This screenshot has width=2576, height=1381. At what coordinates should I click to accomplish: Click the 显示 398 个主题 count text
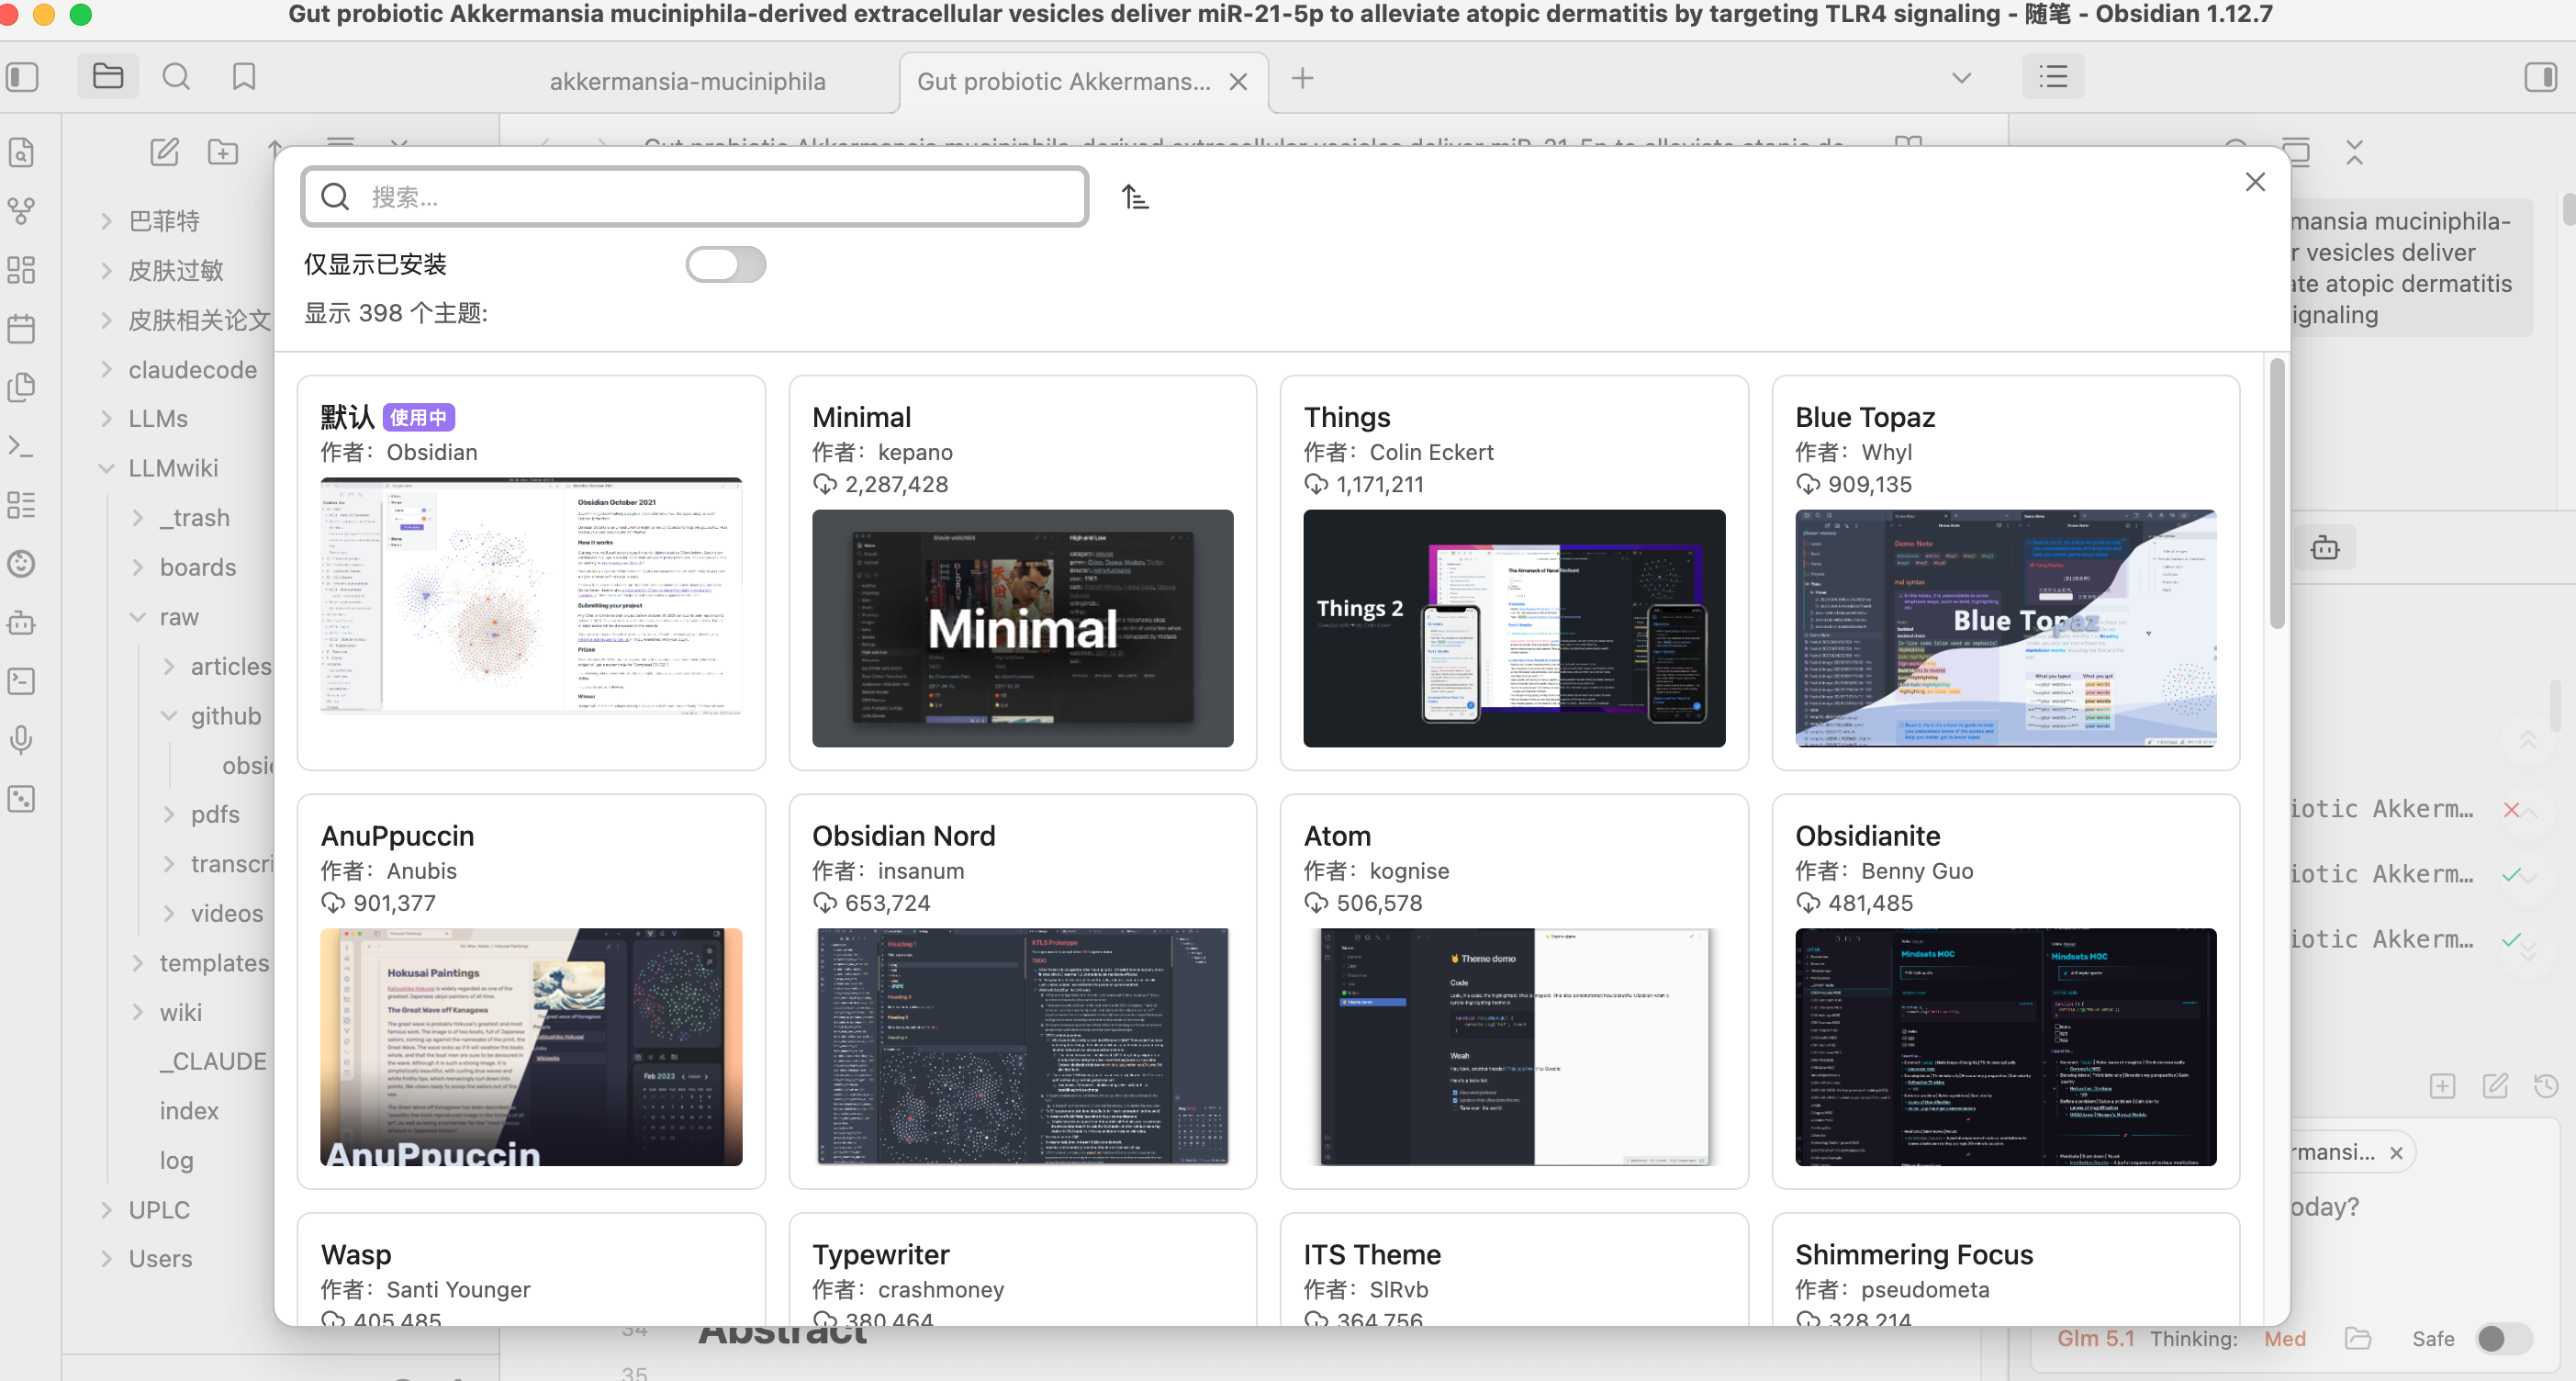396,313
